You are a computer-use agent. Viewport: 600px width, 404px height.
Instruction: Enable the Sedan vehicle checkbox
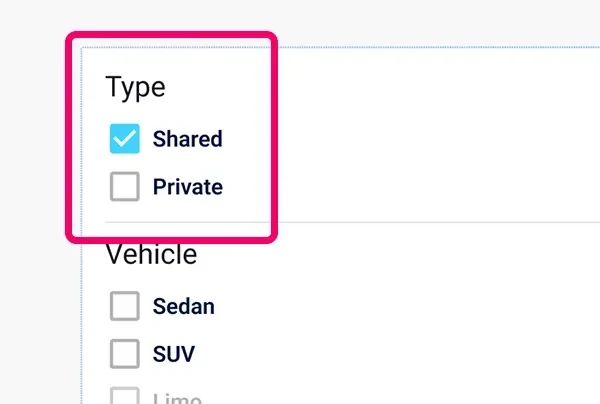pos(124,306)
